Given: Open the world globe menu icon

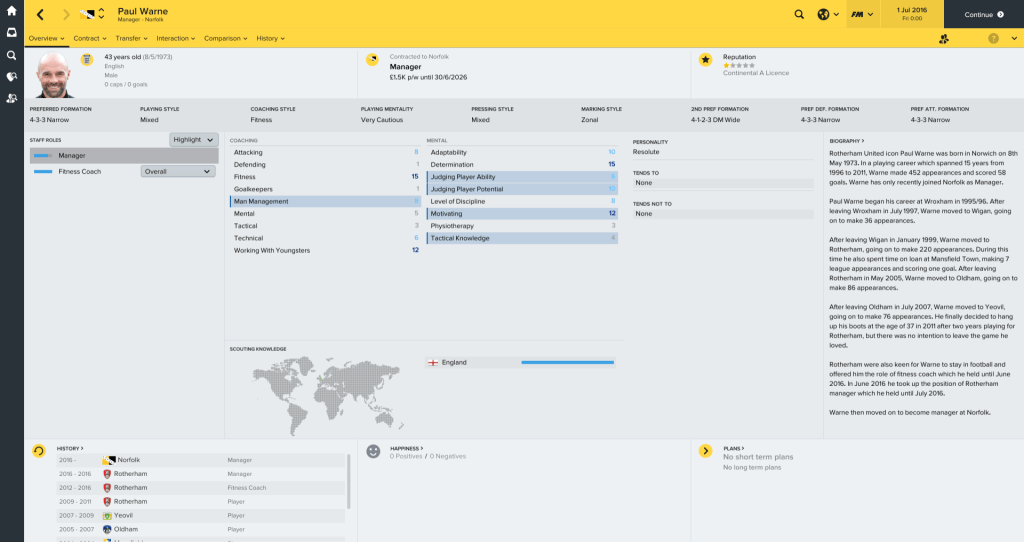Looking at the screenshot, I should (x=824, y=15).
